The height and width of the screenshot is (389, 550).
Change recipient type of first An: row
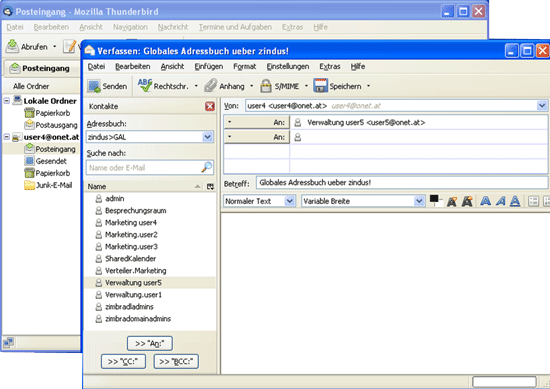point(256,122)
